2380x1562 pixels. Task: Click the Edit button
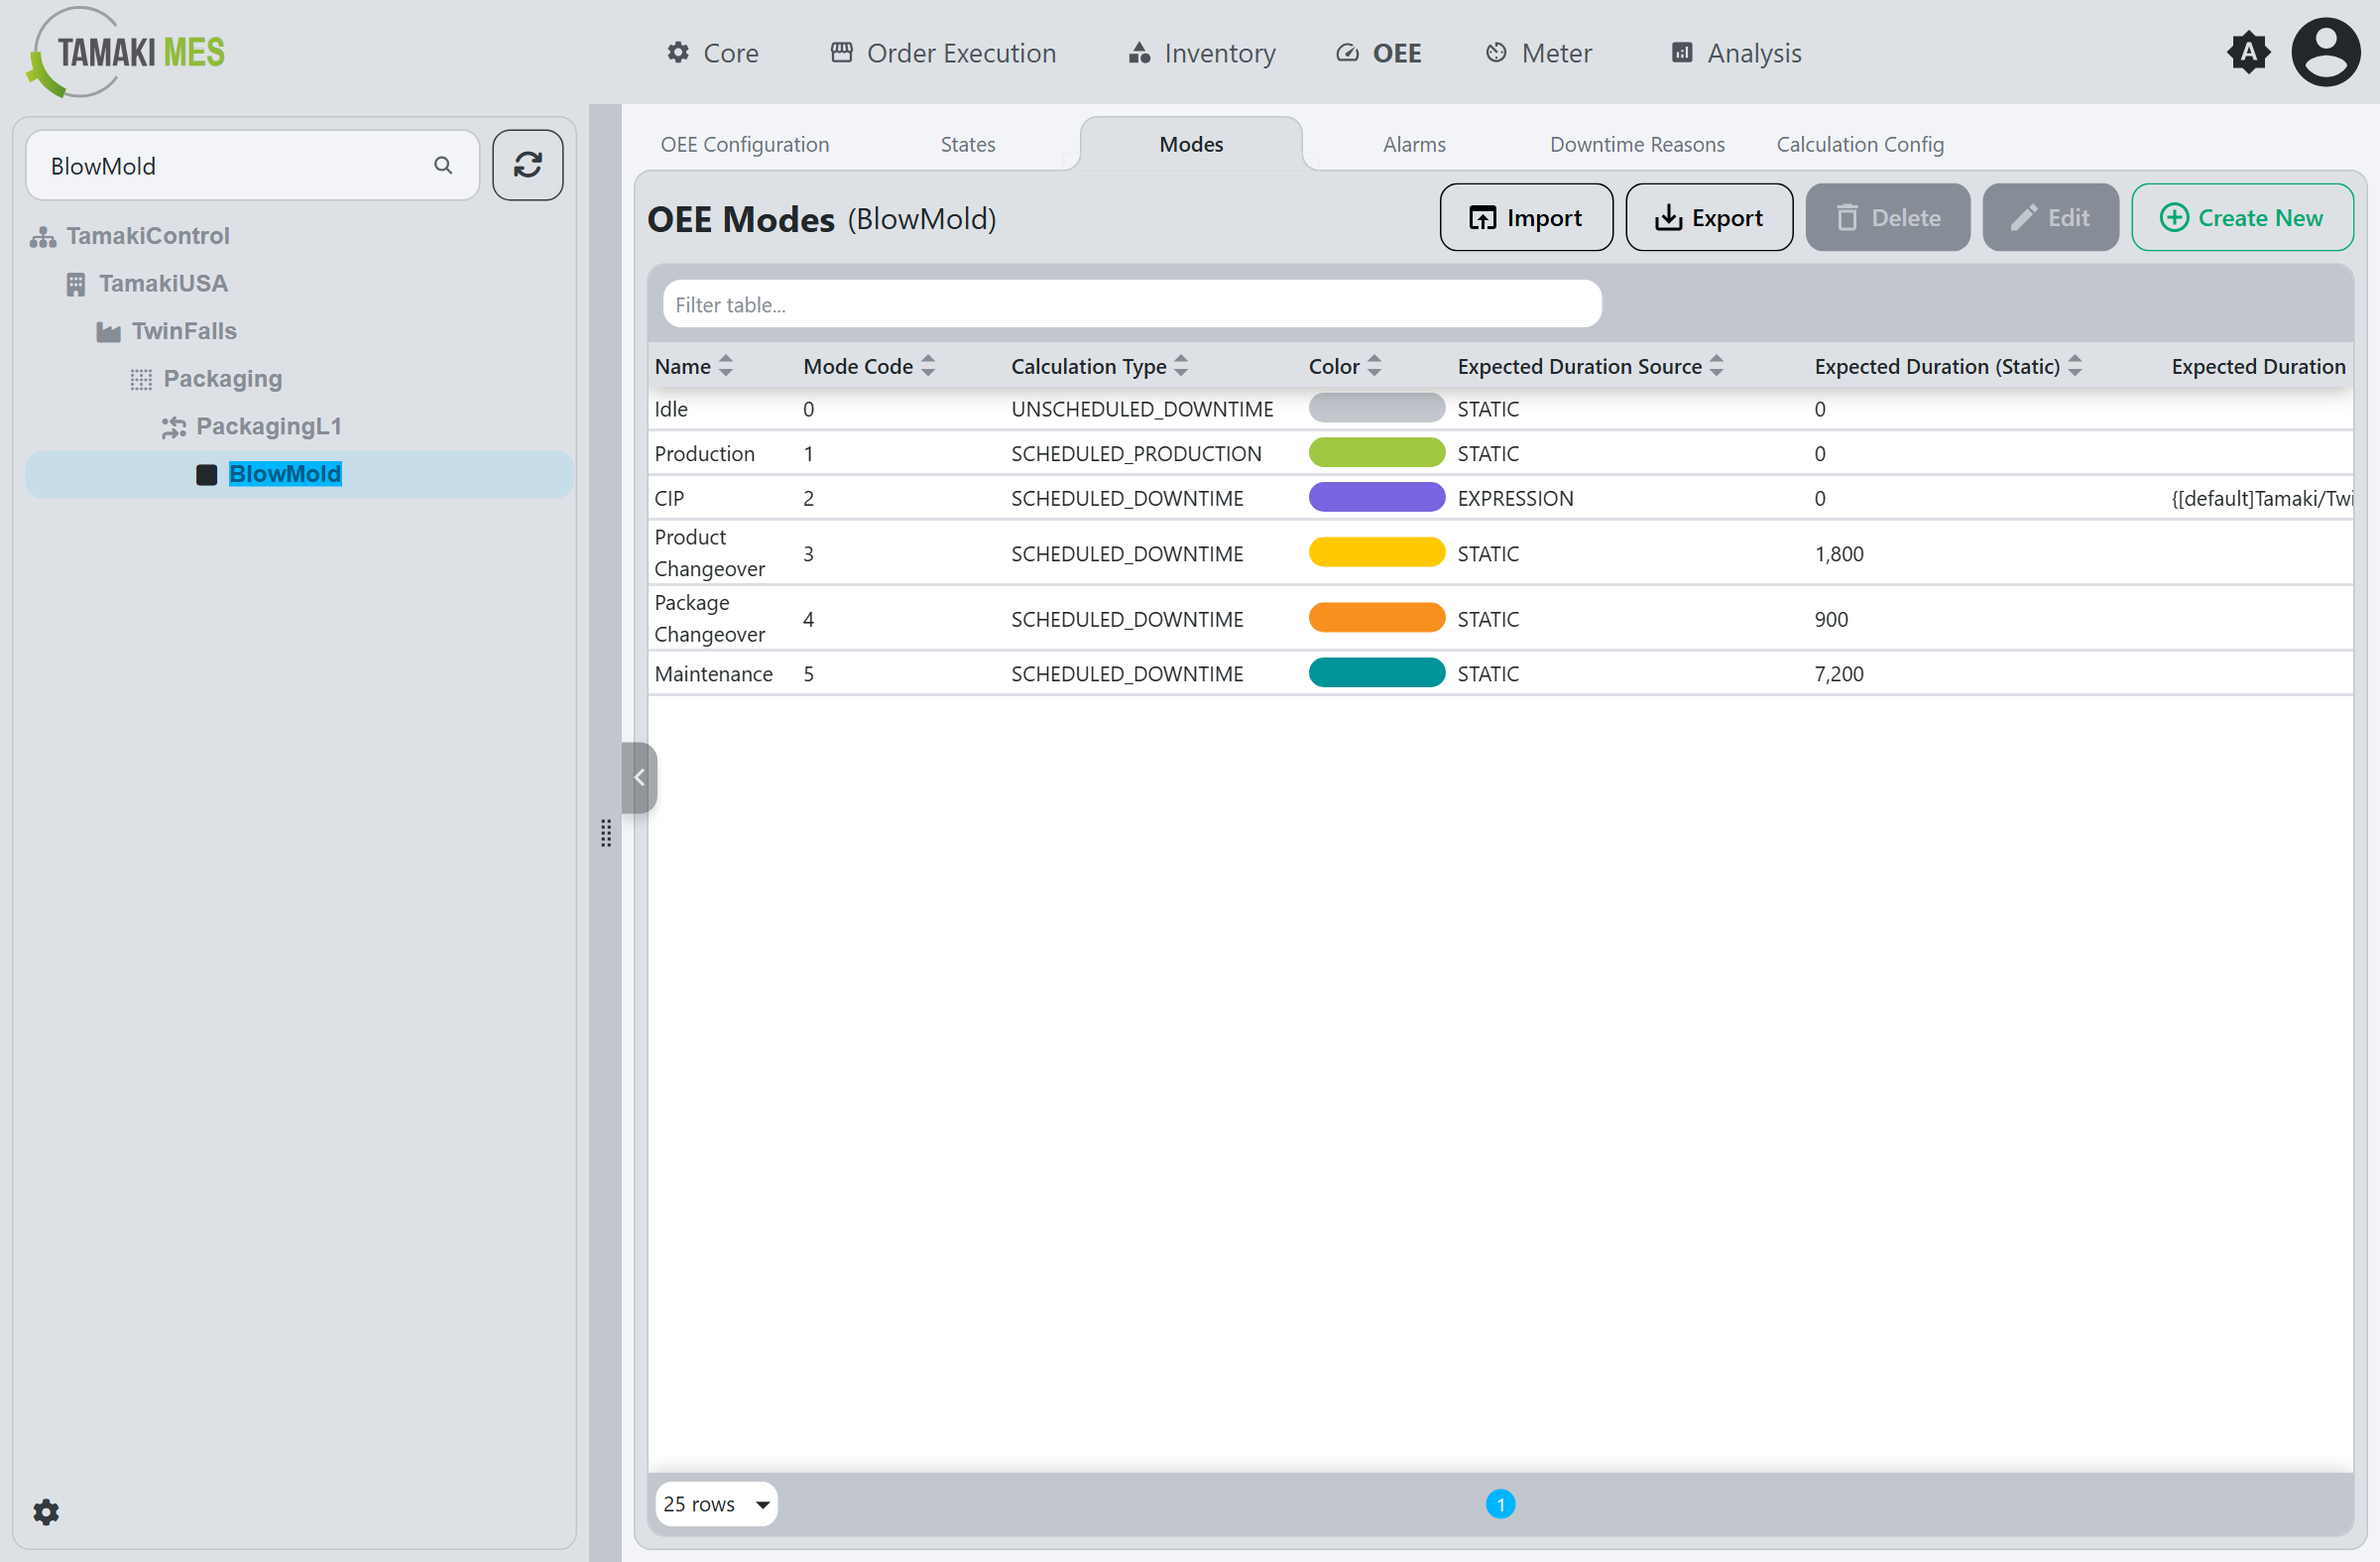tap(2050, 217)
